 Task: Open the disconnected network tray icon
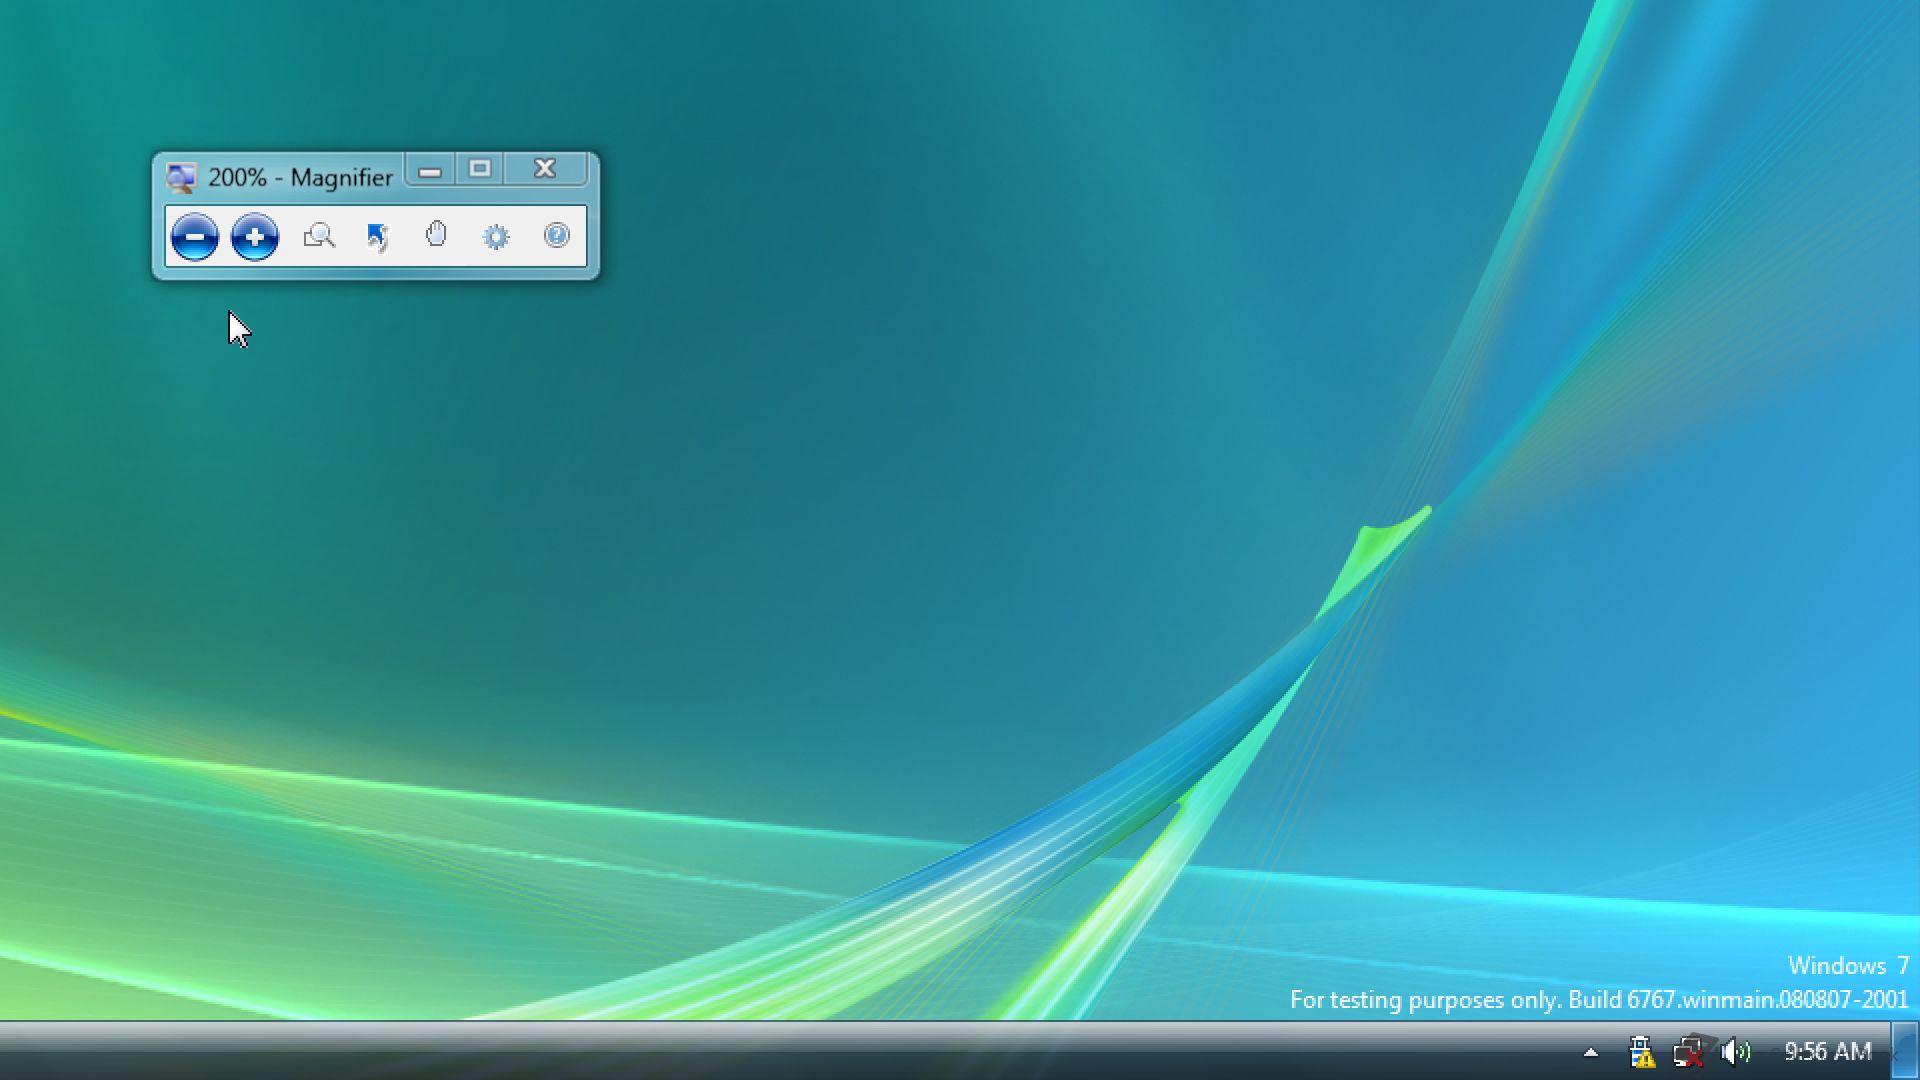tap(1689, 1052)
